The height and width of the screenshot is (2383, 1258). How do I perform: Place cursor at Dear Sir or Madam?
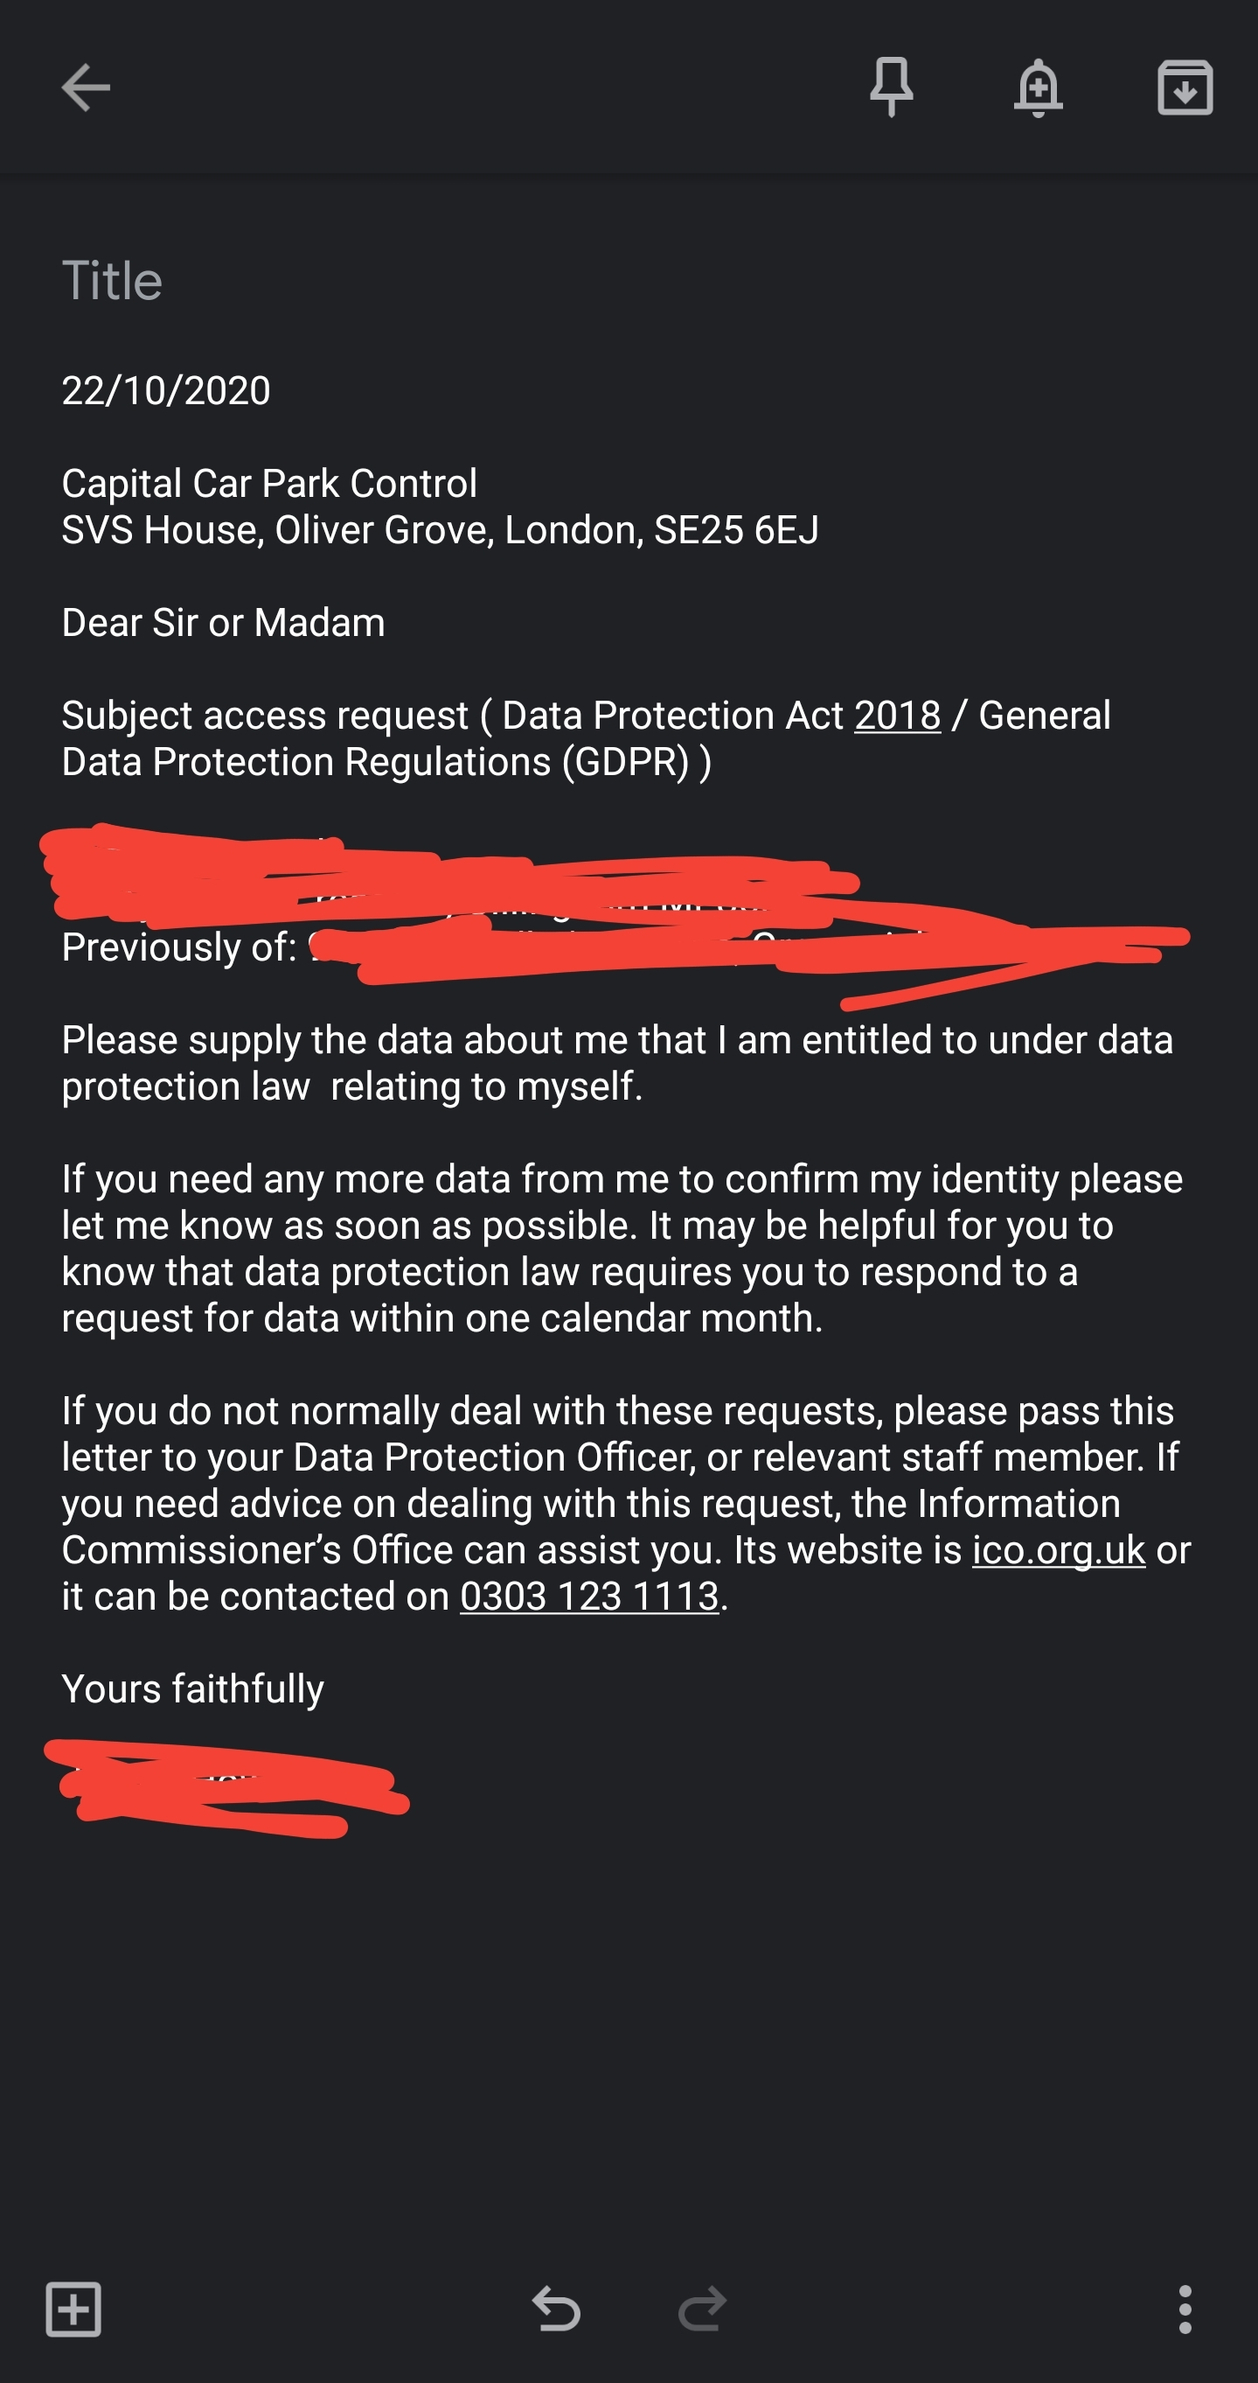[x=223, y=622]
